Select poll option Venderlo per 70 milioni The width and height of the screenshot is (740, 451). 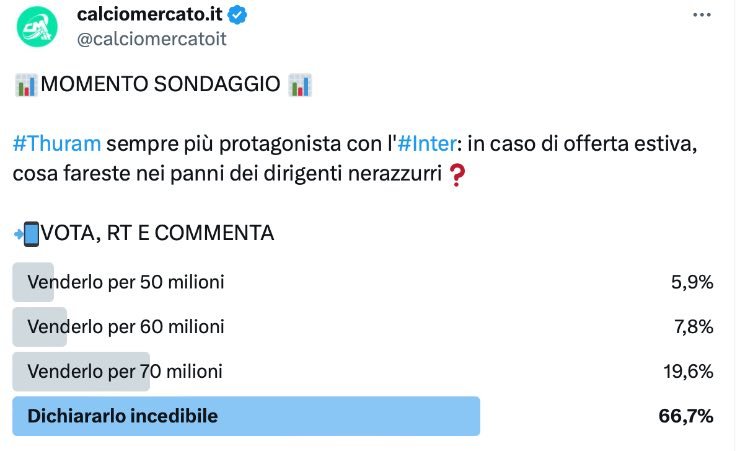(x=126, y=372)
